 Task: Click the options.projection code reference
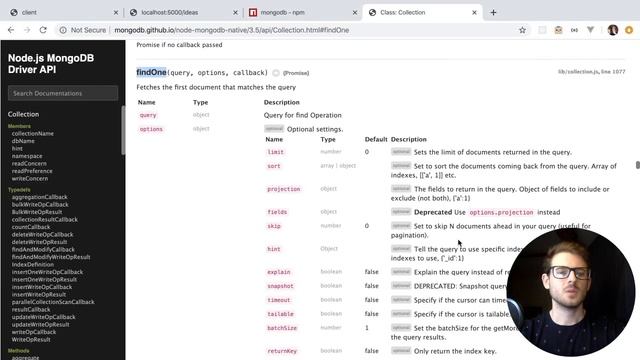pyautogui.click(x=501, y=212)
